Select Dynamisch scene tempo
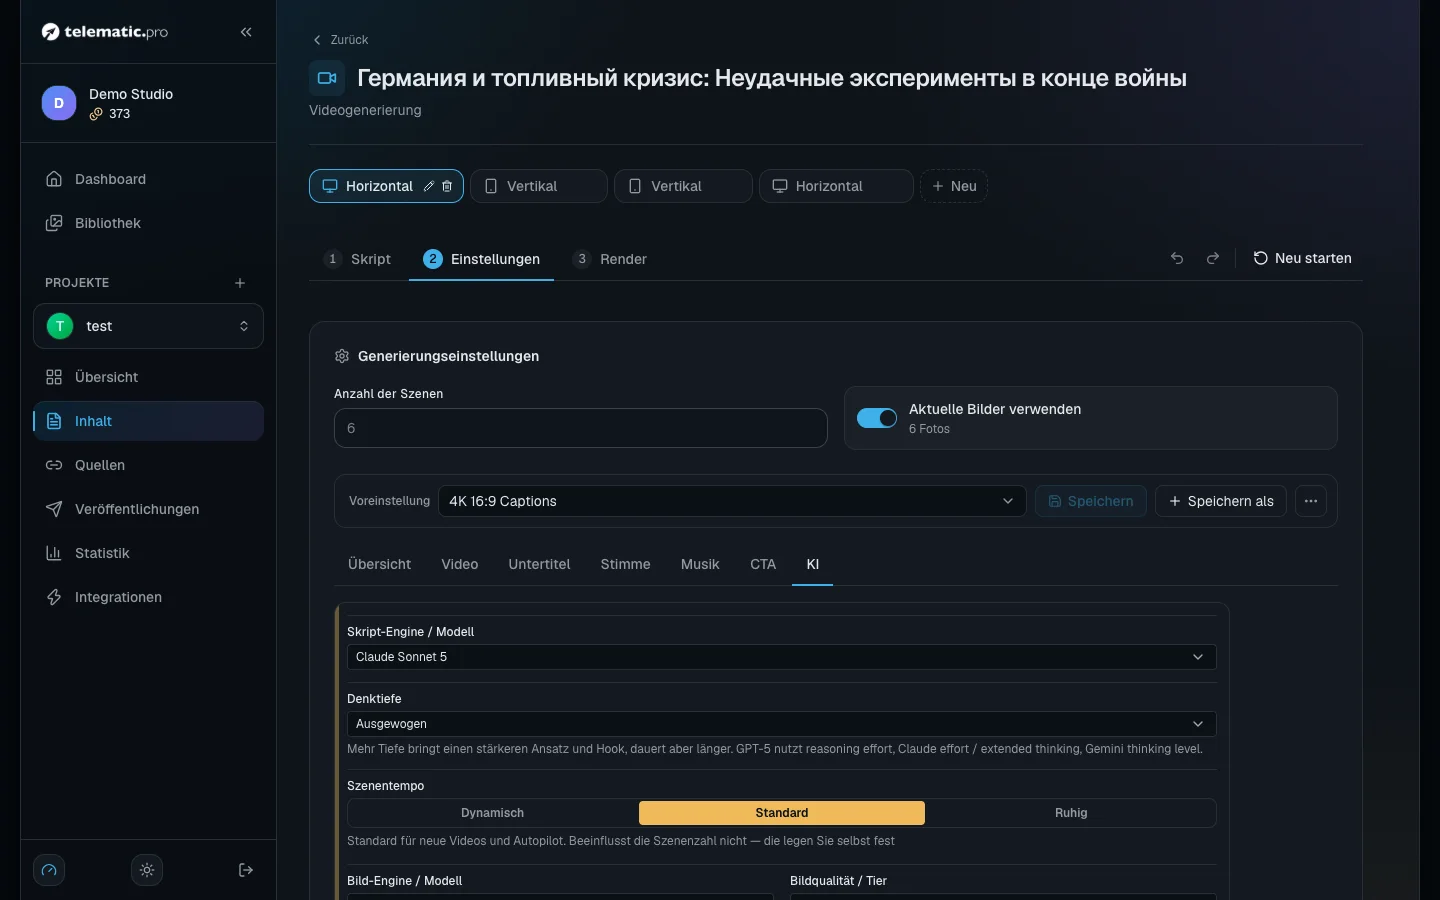Image resolution: width=1440 pixels, height=900 pixels. 493,813
